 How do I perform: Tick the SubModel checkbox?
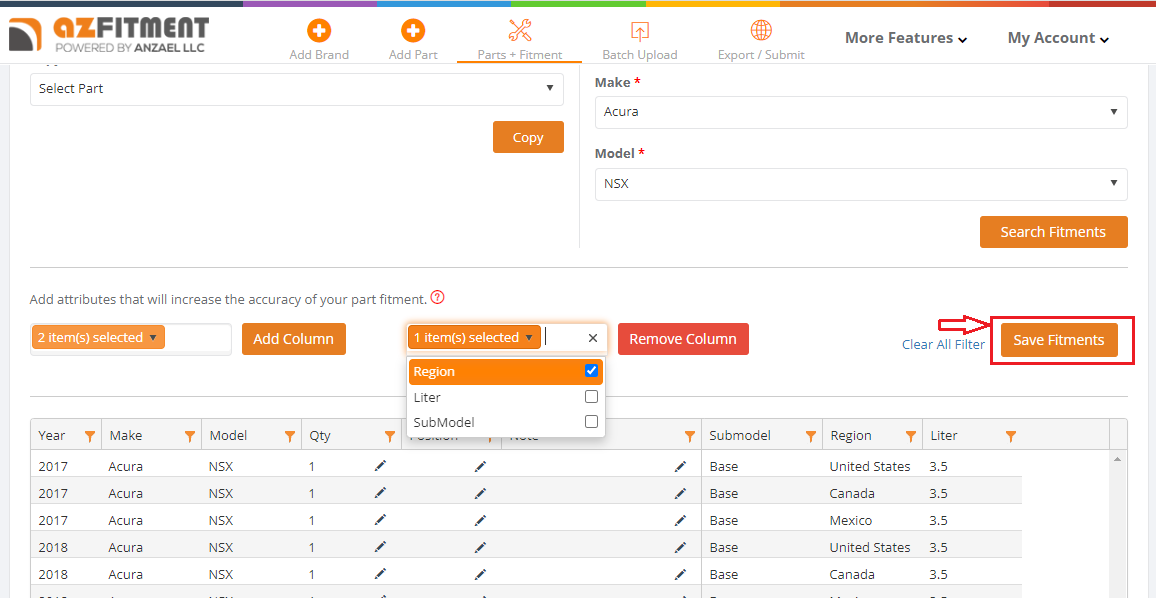click(591, 422)
